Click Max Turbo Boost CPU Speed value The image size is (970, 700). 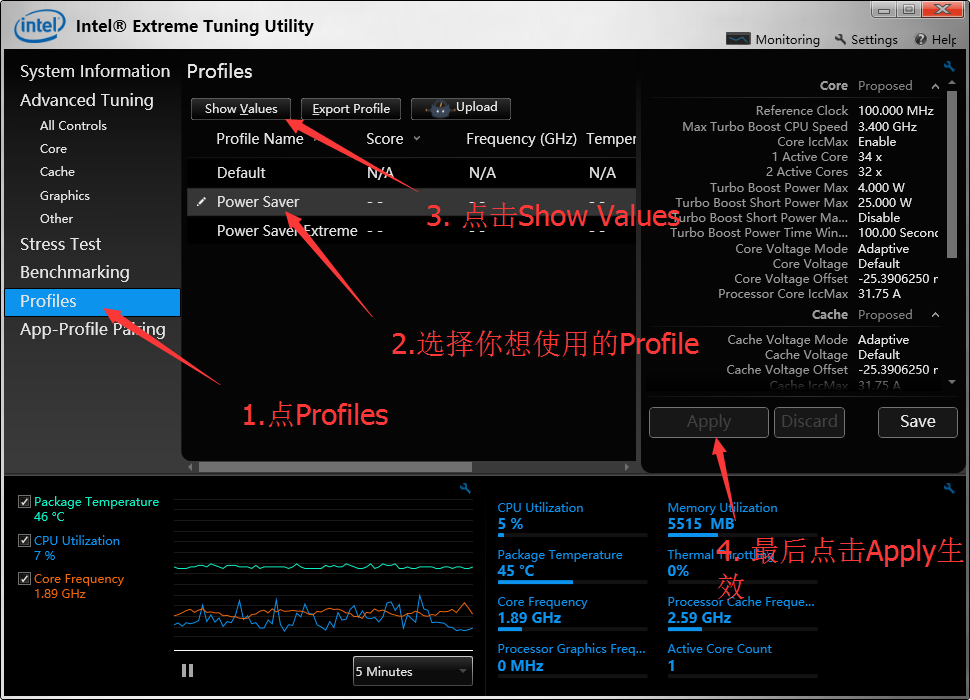coord(887,127)
